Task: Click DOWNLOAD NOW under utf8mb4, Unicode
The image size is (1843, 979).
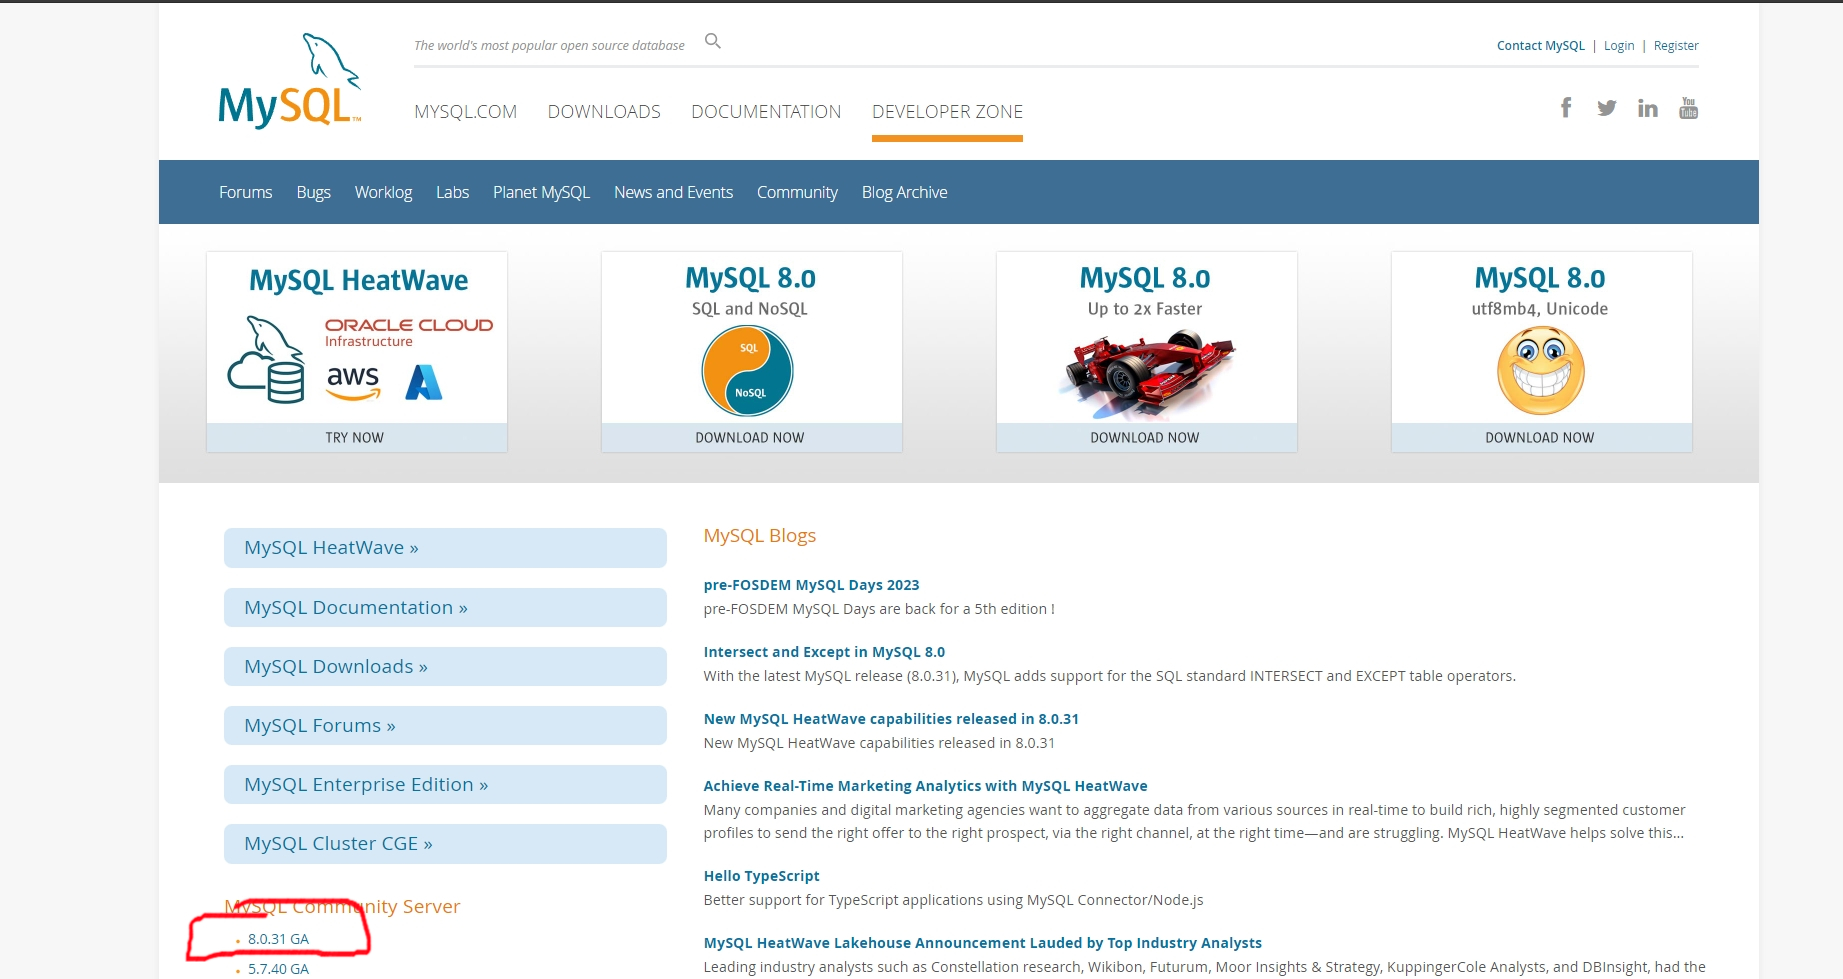Action: point(1541,438)
